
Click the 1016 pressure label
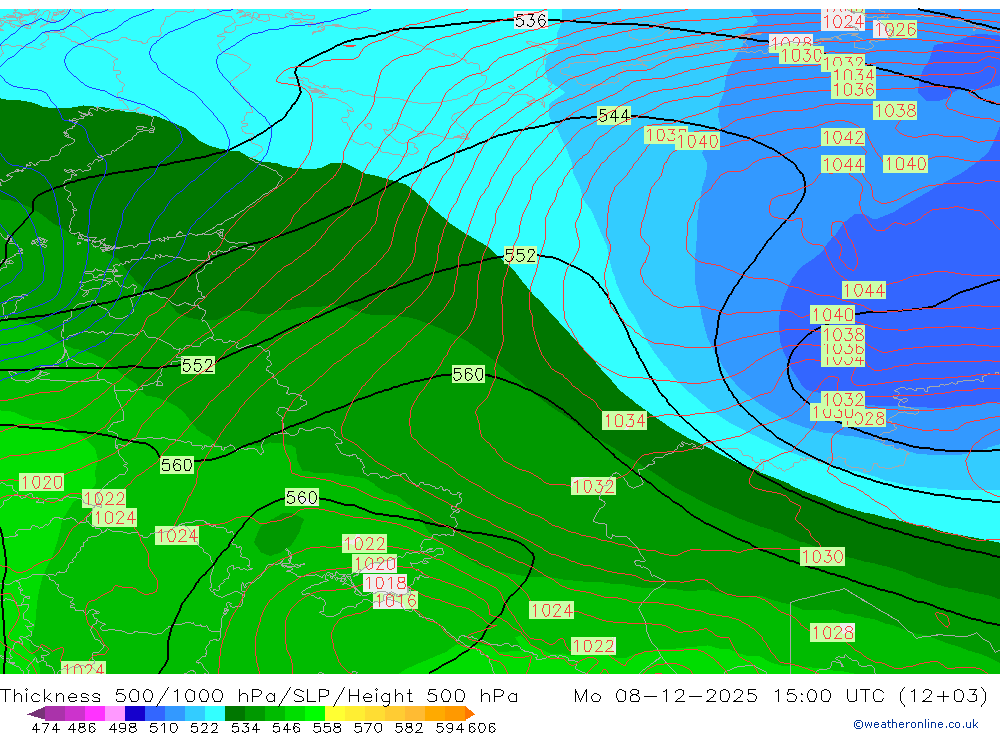coord(395,600)
